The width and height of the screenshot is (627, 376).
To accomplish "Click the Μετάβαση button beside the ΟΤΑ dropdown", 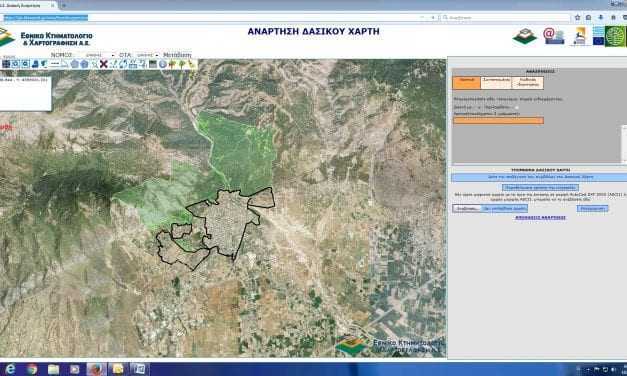I will (x=177, y=55).
